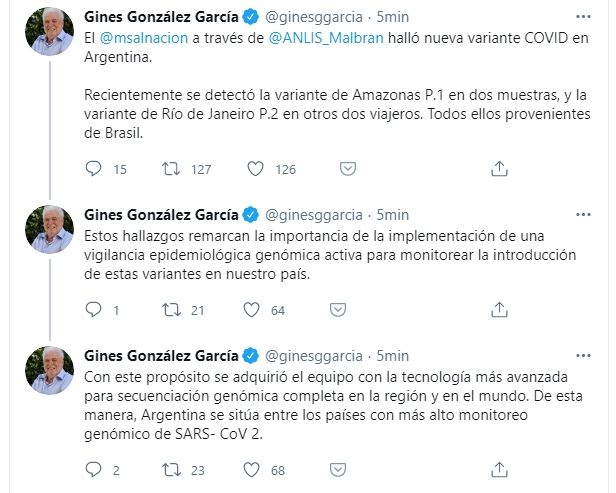Retweet the first tweet with 127 retweets
Image resolution: width=616 pixels, height=493 pixels.
click(x=168, y=169)
